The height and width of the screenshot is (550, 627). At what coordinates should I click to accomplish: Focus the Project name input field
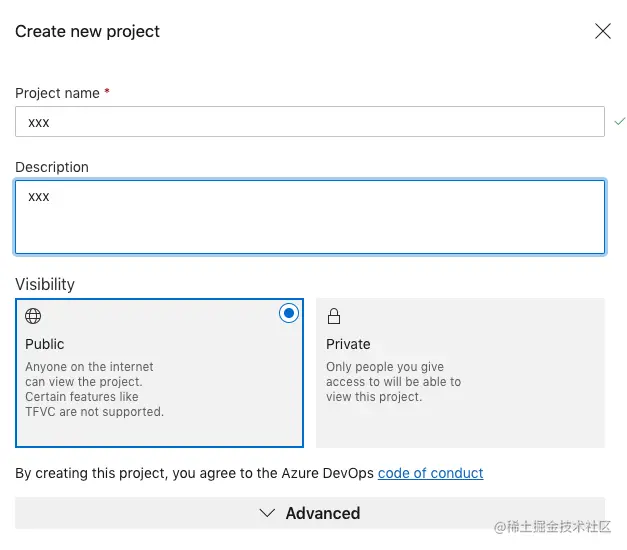(309, 122)
